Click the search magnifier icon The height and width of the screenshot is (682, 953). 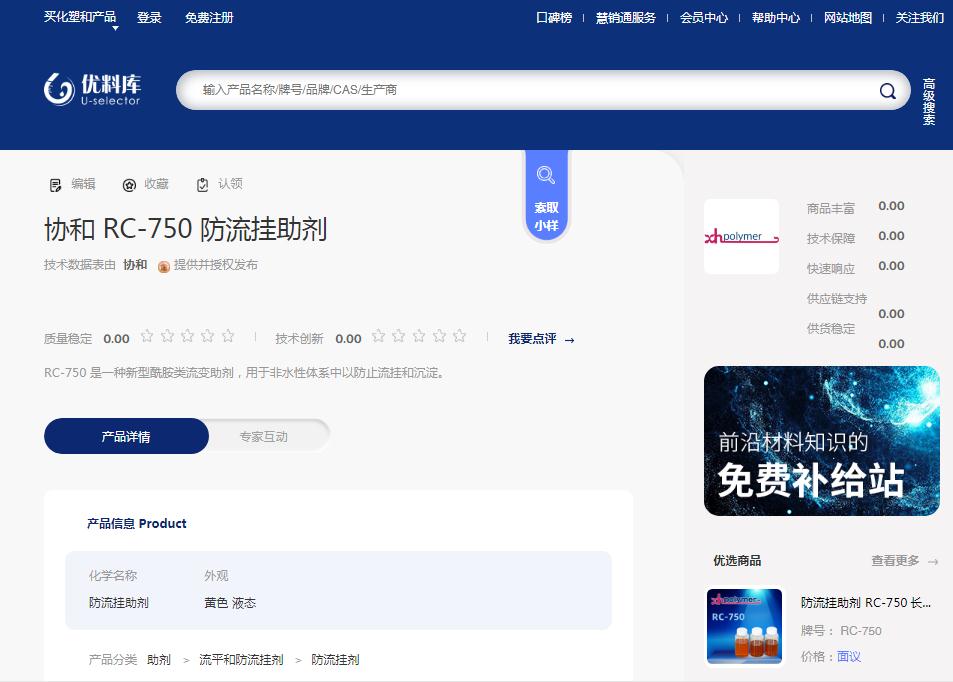(887, 91)
